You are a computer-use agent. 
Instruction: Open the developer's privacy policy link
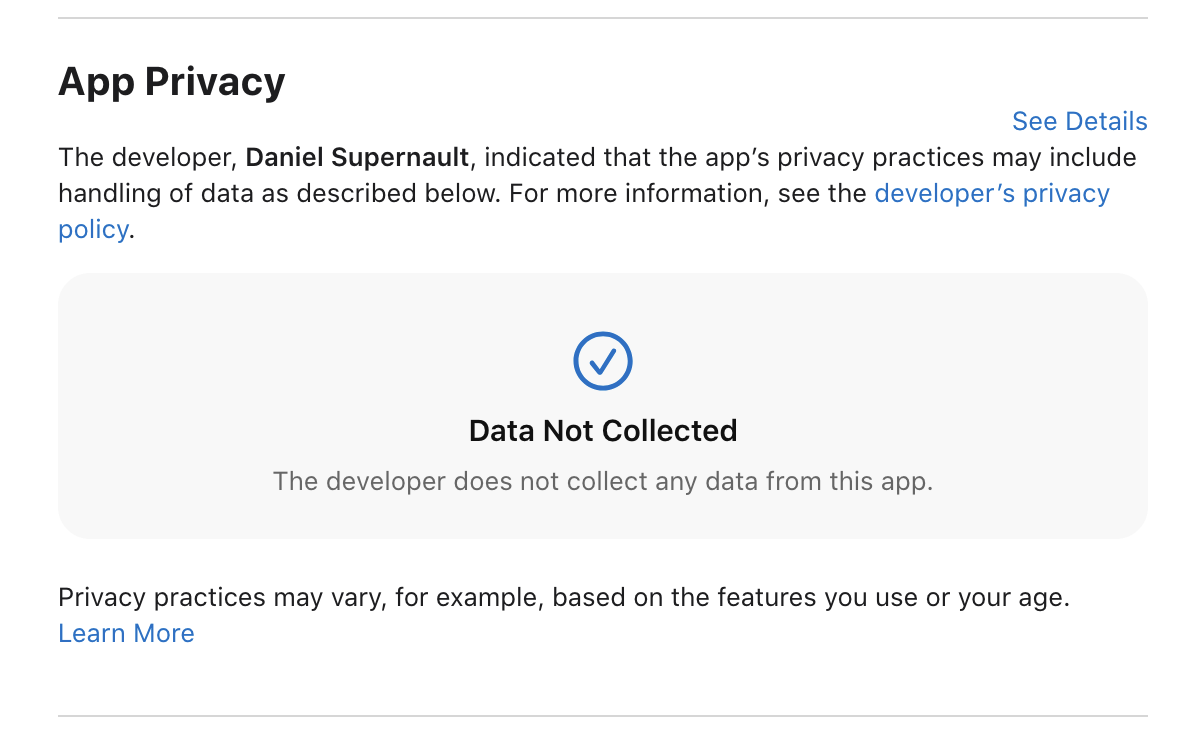pos(991,193)
